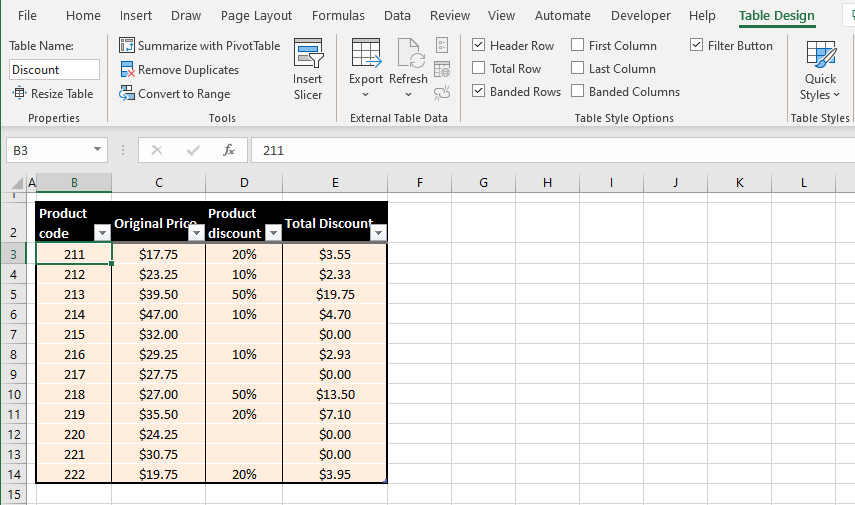The image size is (855, 505).
Task: Switch to the Formulas tab
Action: [338, 16]
